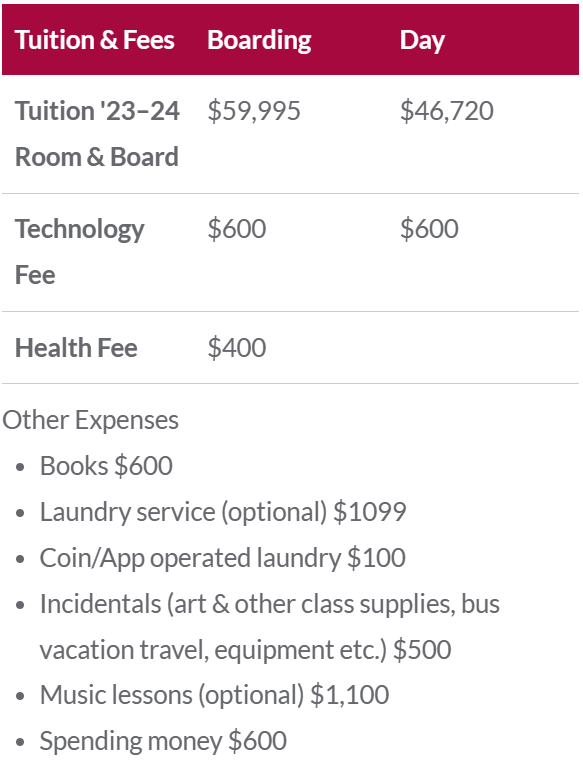The width and height of the screenshot is (583, 763).
Task: Select the "Tuition '23–24 Room & Board" label
Action: (97, 134)
